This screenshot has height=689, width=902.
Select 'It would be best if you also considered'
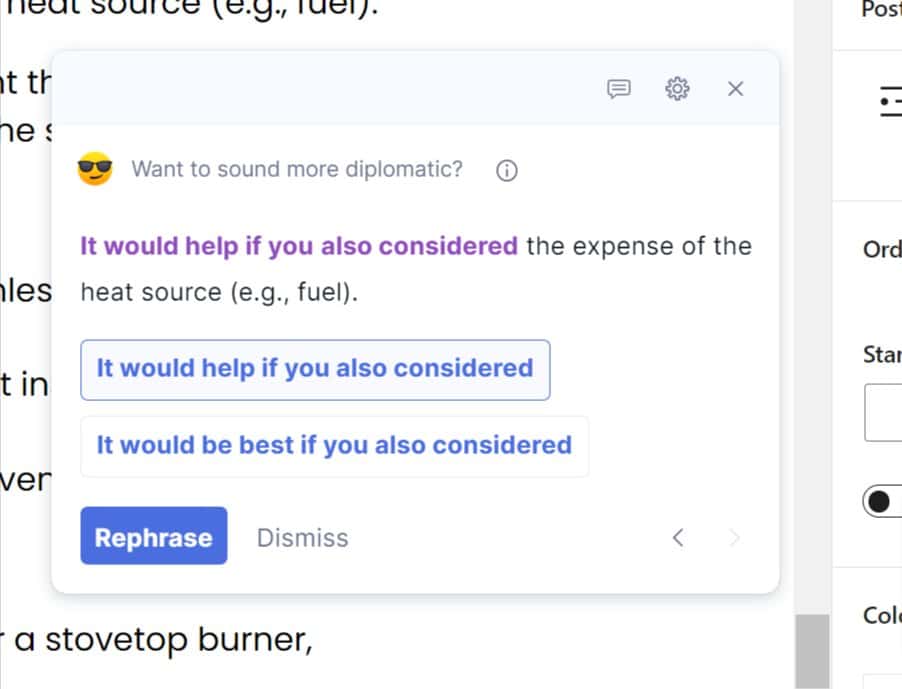(335, 446)
